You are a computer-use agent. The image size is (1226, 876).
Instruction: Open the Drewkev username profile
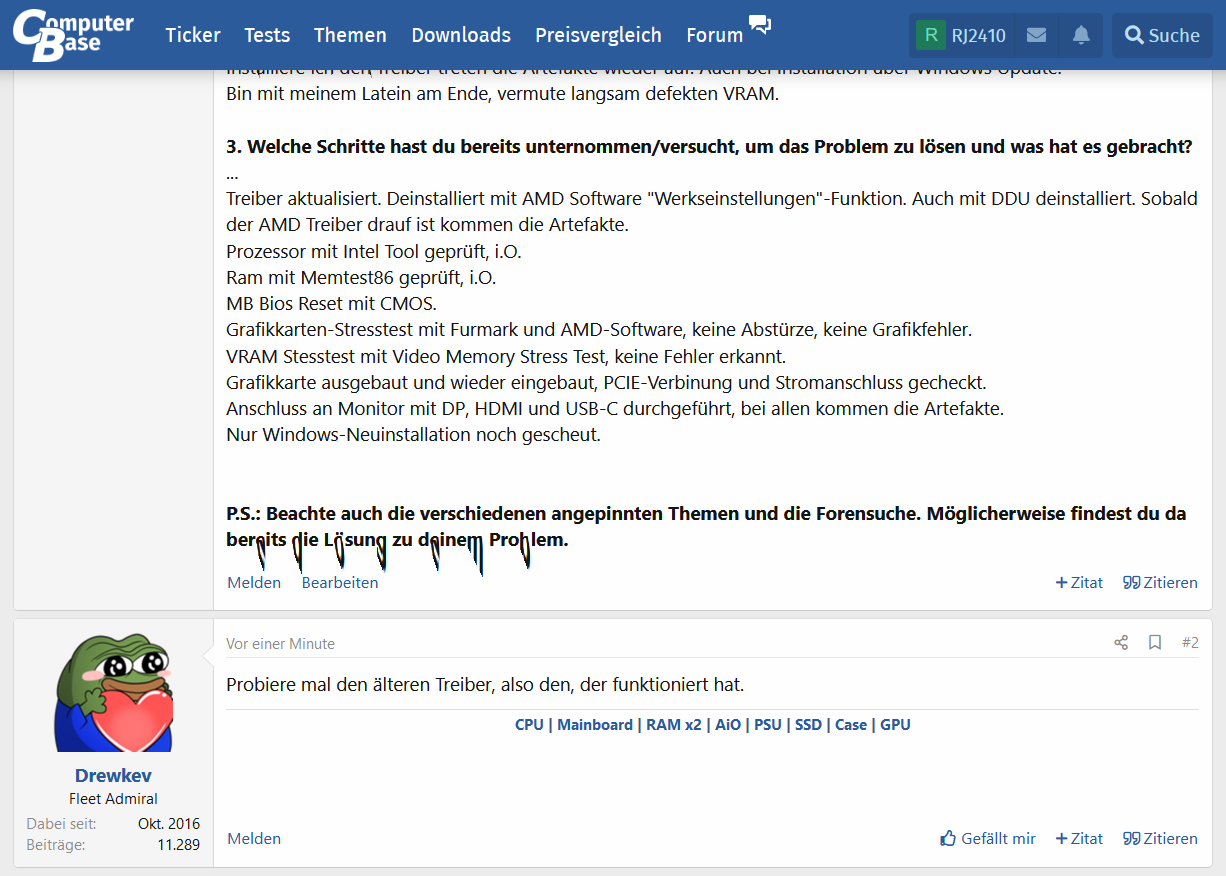coord(113,775)
